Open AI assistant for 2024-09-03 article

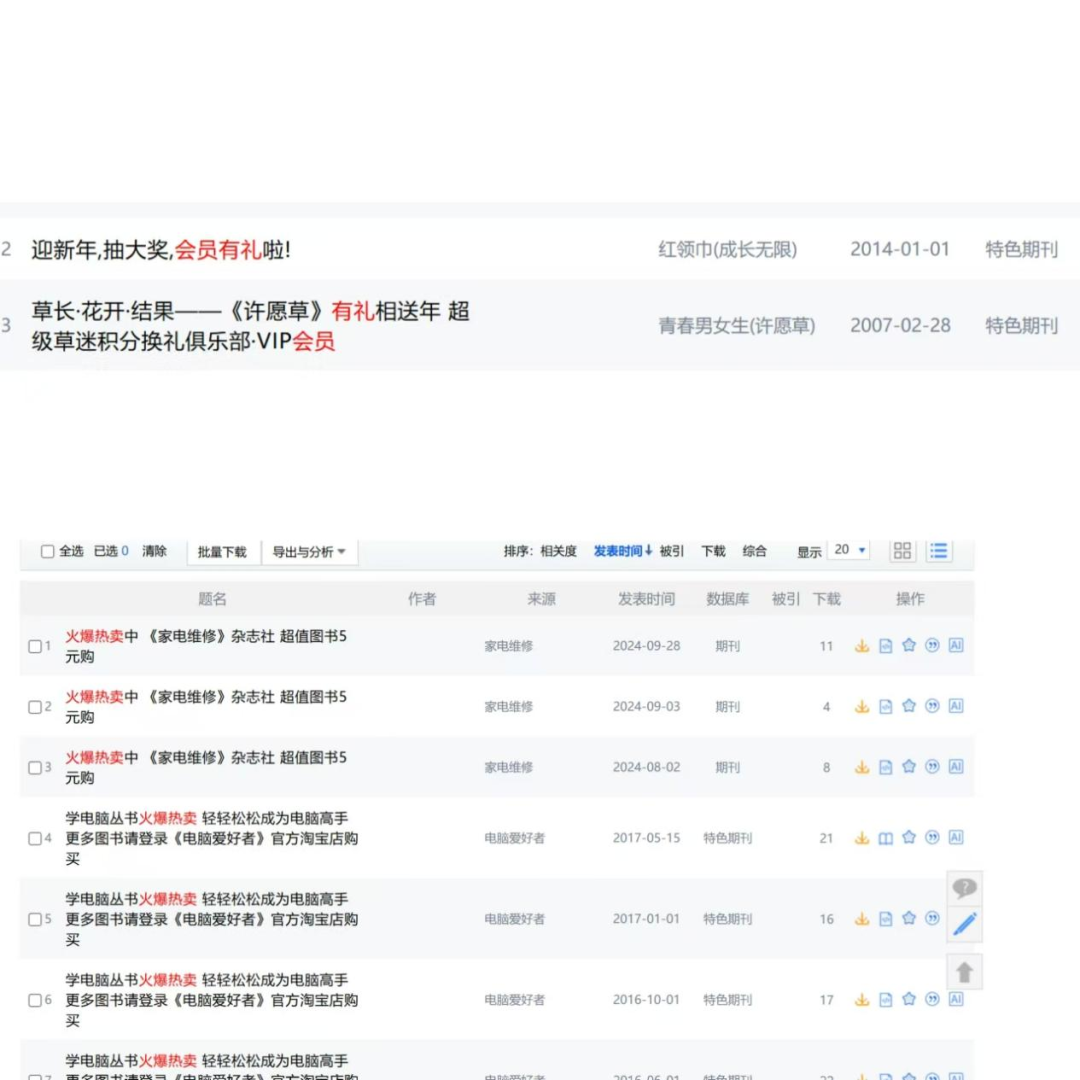click(x=956, y=706)
